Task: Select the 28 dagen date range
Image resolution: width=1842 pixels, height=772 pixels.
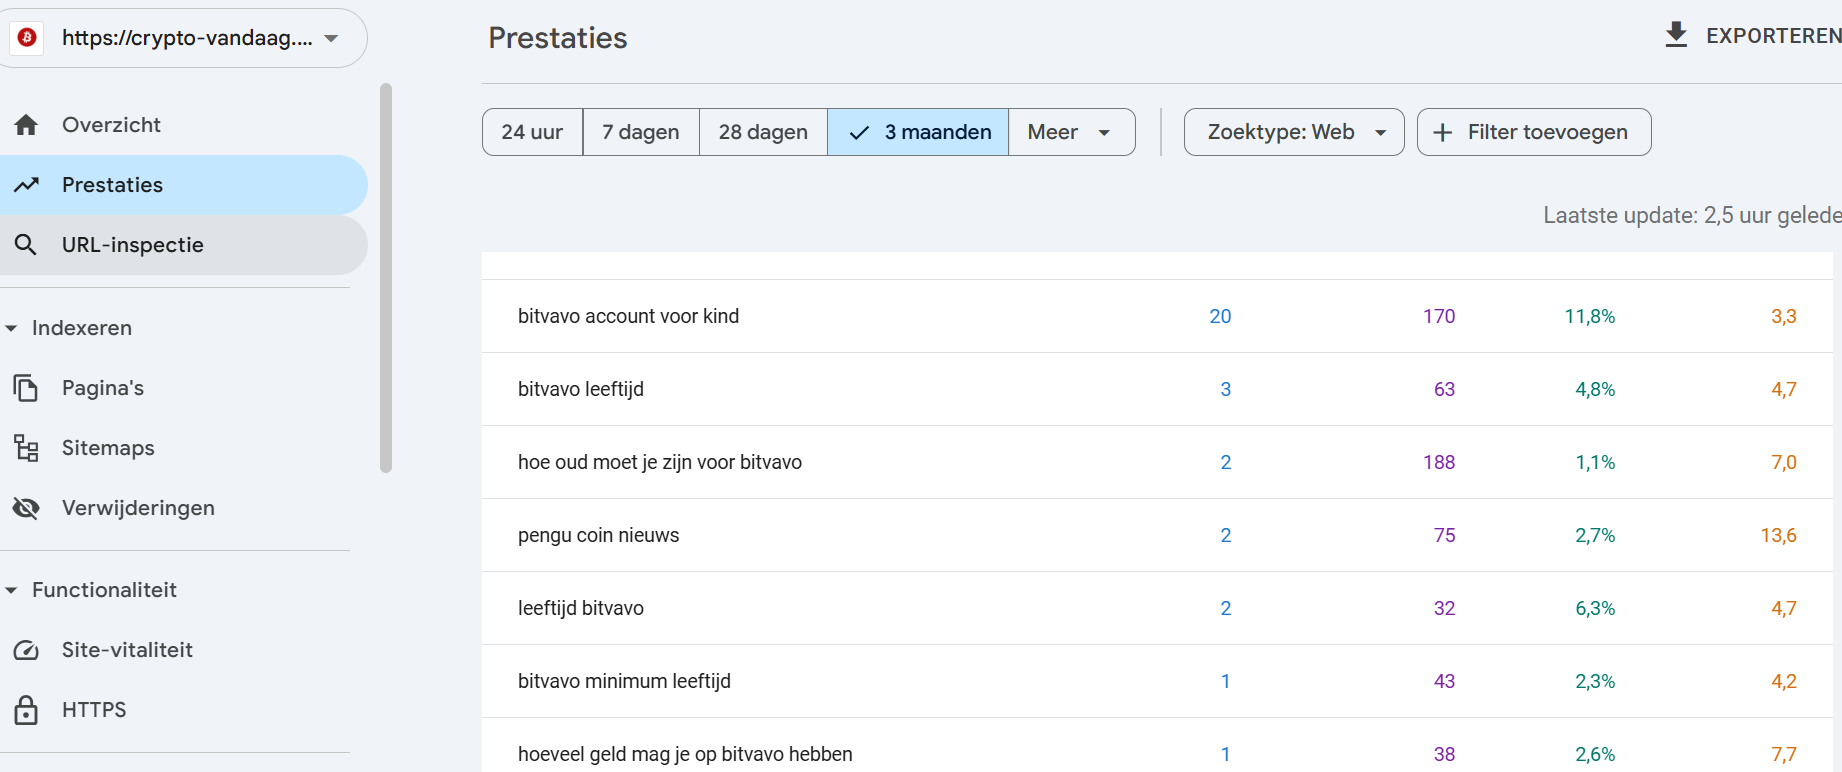Action: [x=763, y=132]
